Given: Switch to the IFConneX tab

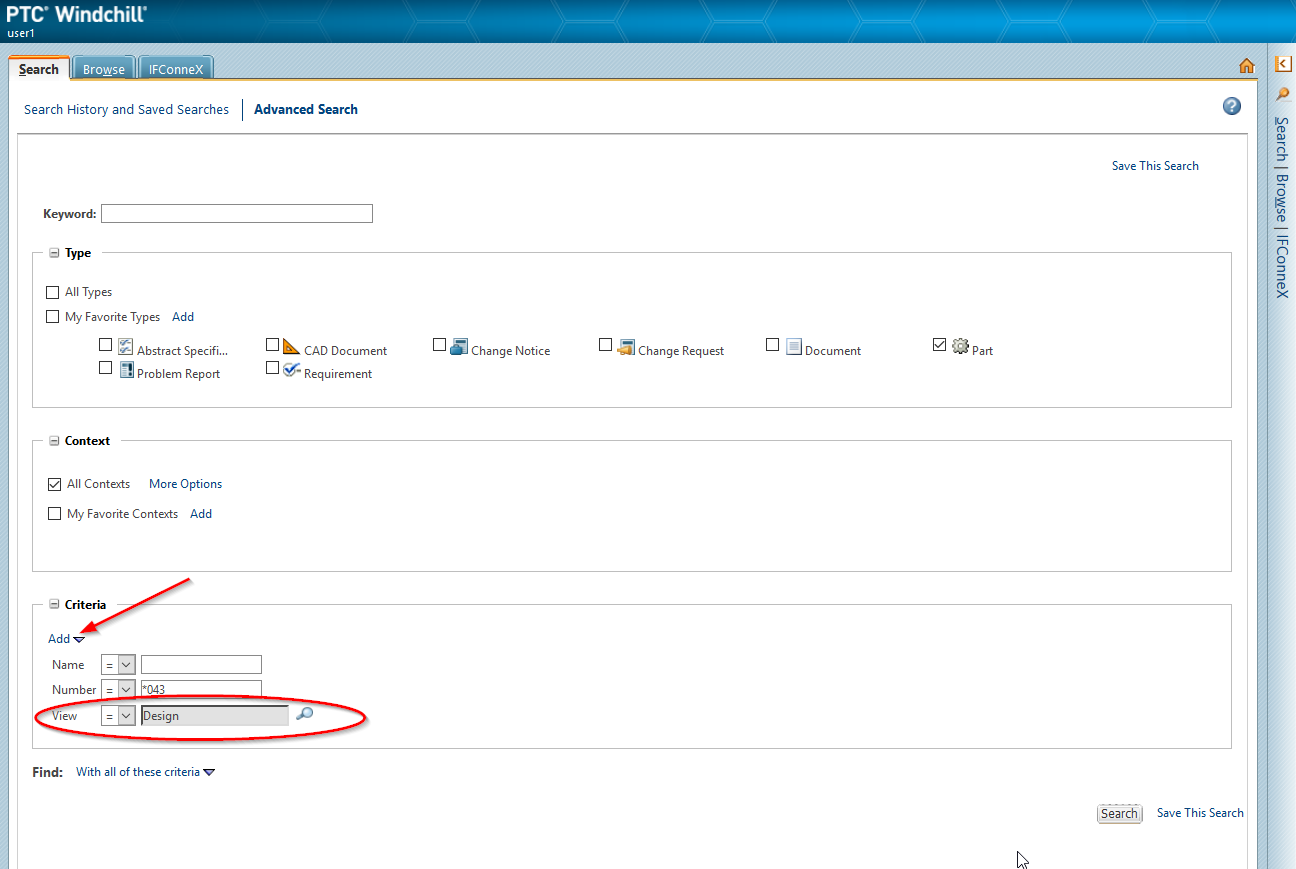Looking at the screenshot, I should tap(176, 69).
